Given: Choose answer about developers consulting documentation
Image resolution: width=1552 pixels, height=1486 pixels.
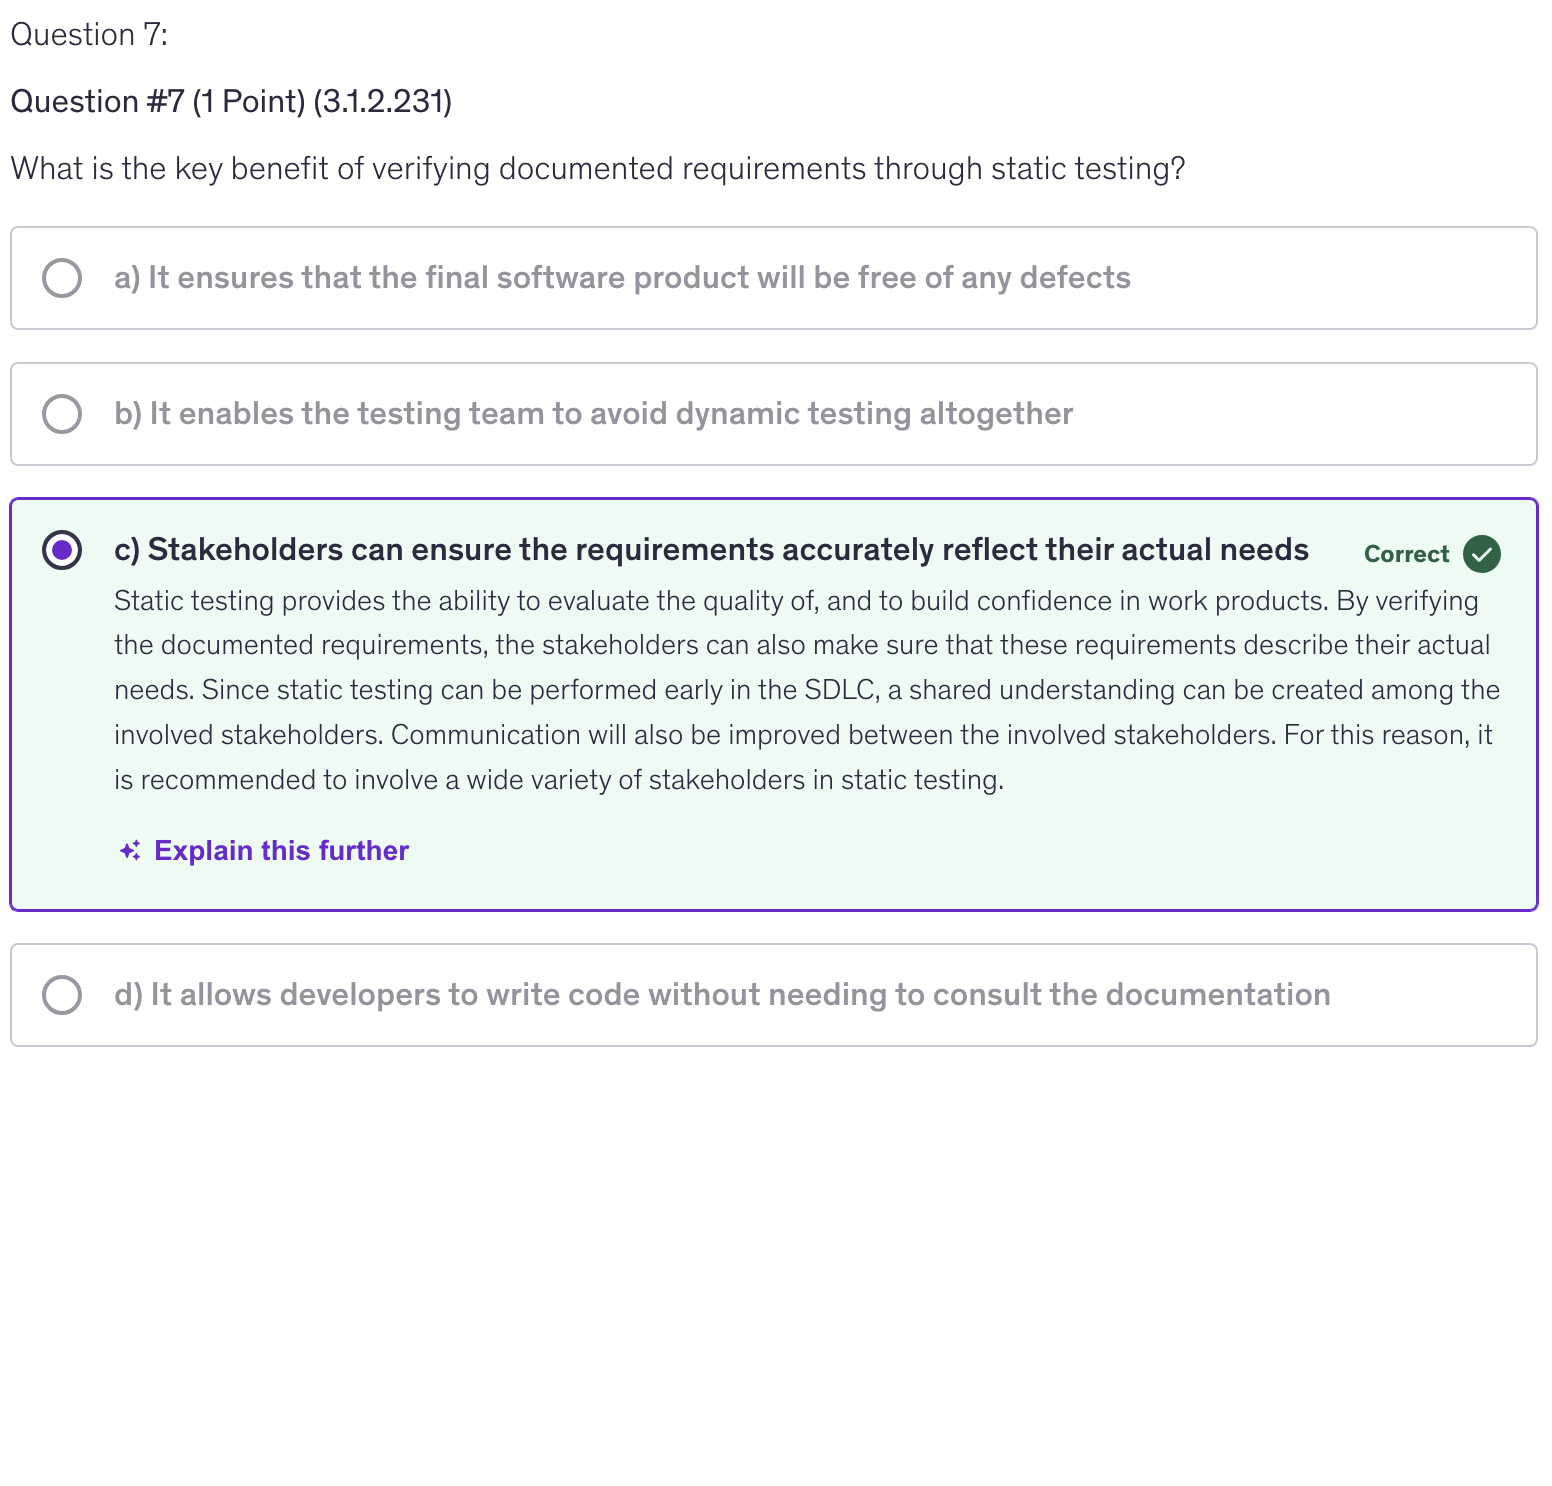Looking at the screenshot, I should click(722, 995).
